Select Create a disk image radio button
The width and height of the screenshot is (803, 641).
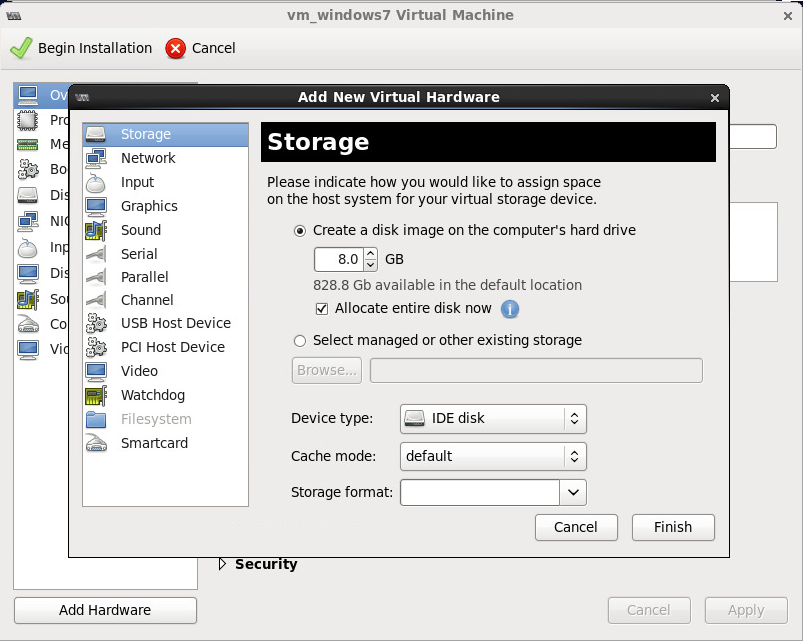point(300,231)
